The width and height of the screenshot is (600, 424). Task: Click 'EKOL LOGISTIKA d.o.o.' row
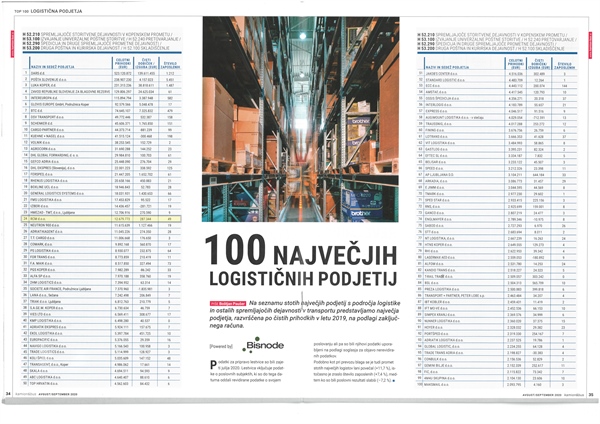coord(101,333)
